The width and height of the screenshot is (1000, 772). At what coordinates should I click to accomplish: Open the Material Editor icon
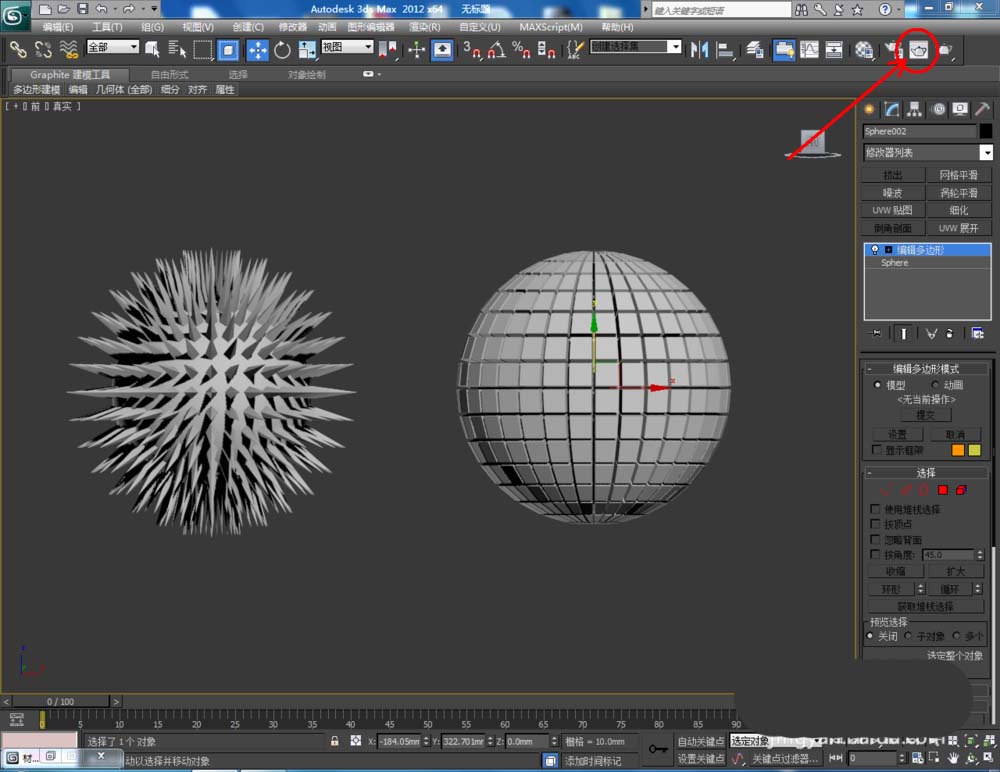tap(864, 49)
